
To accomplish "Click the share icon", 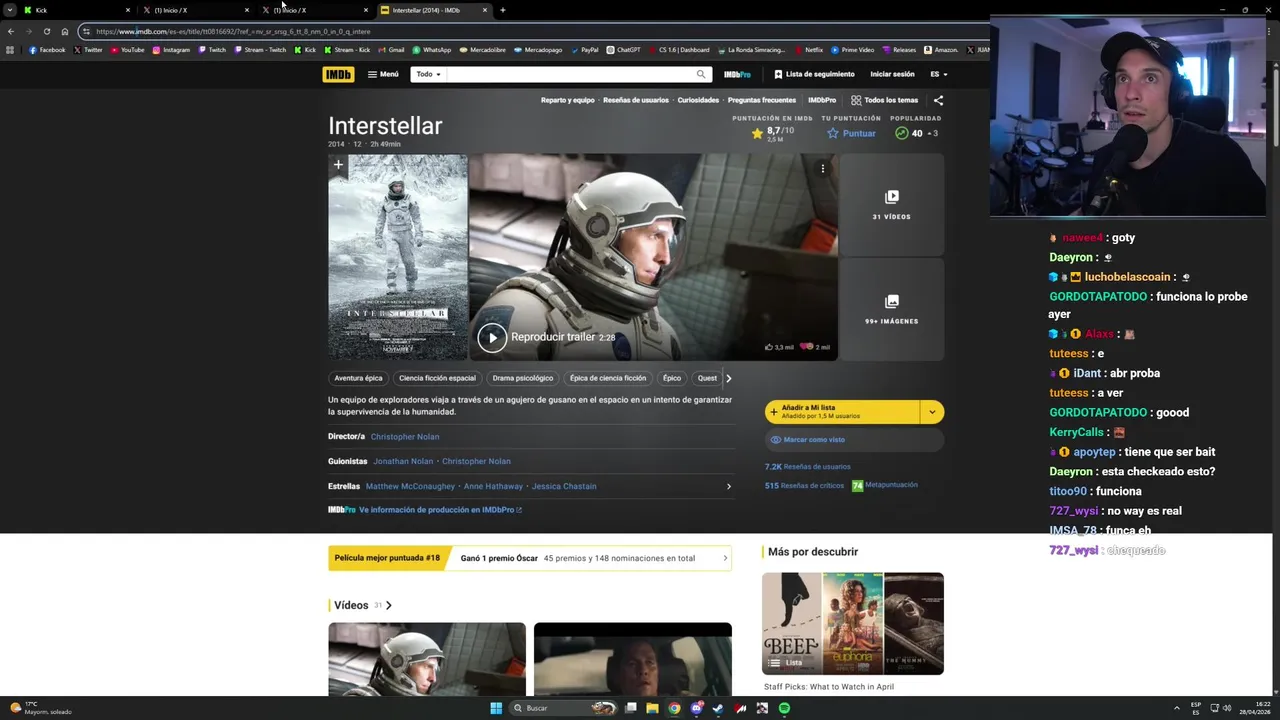I will click(938, 100).
